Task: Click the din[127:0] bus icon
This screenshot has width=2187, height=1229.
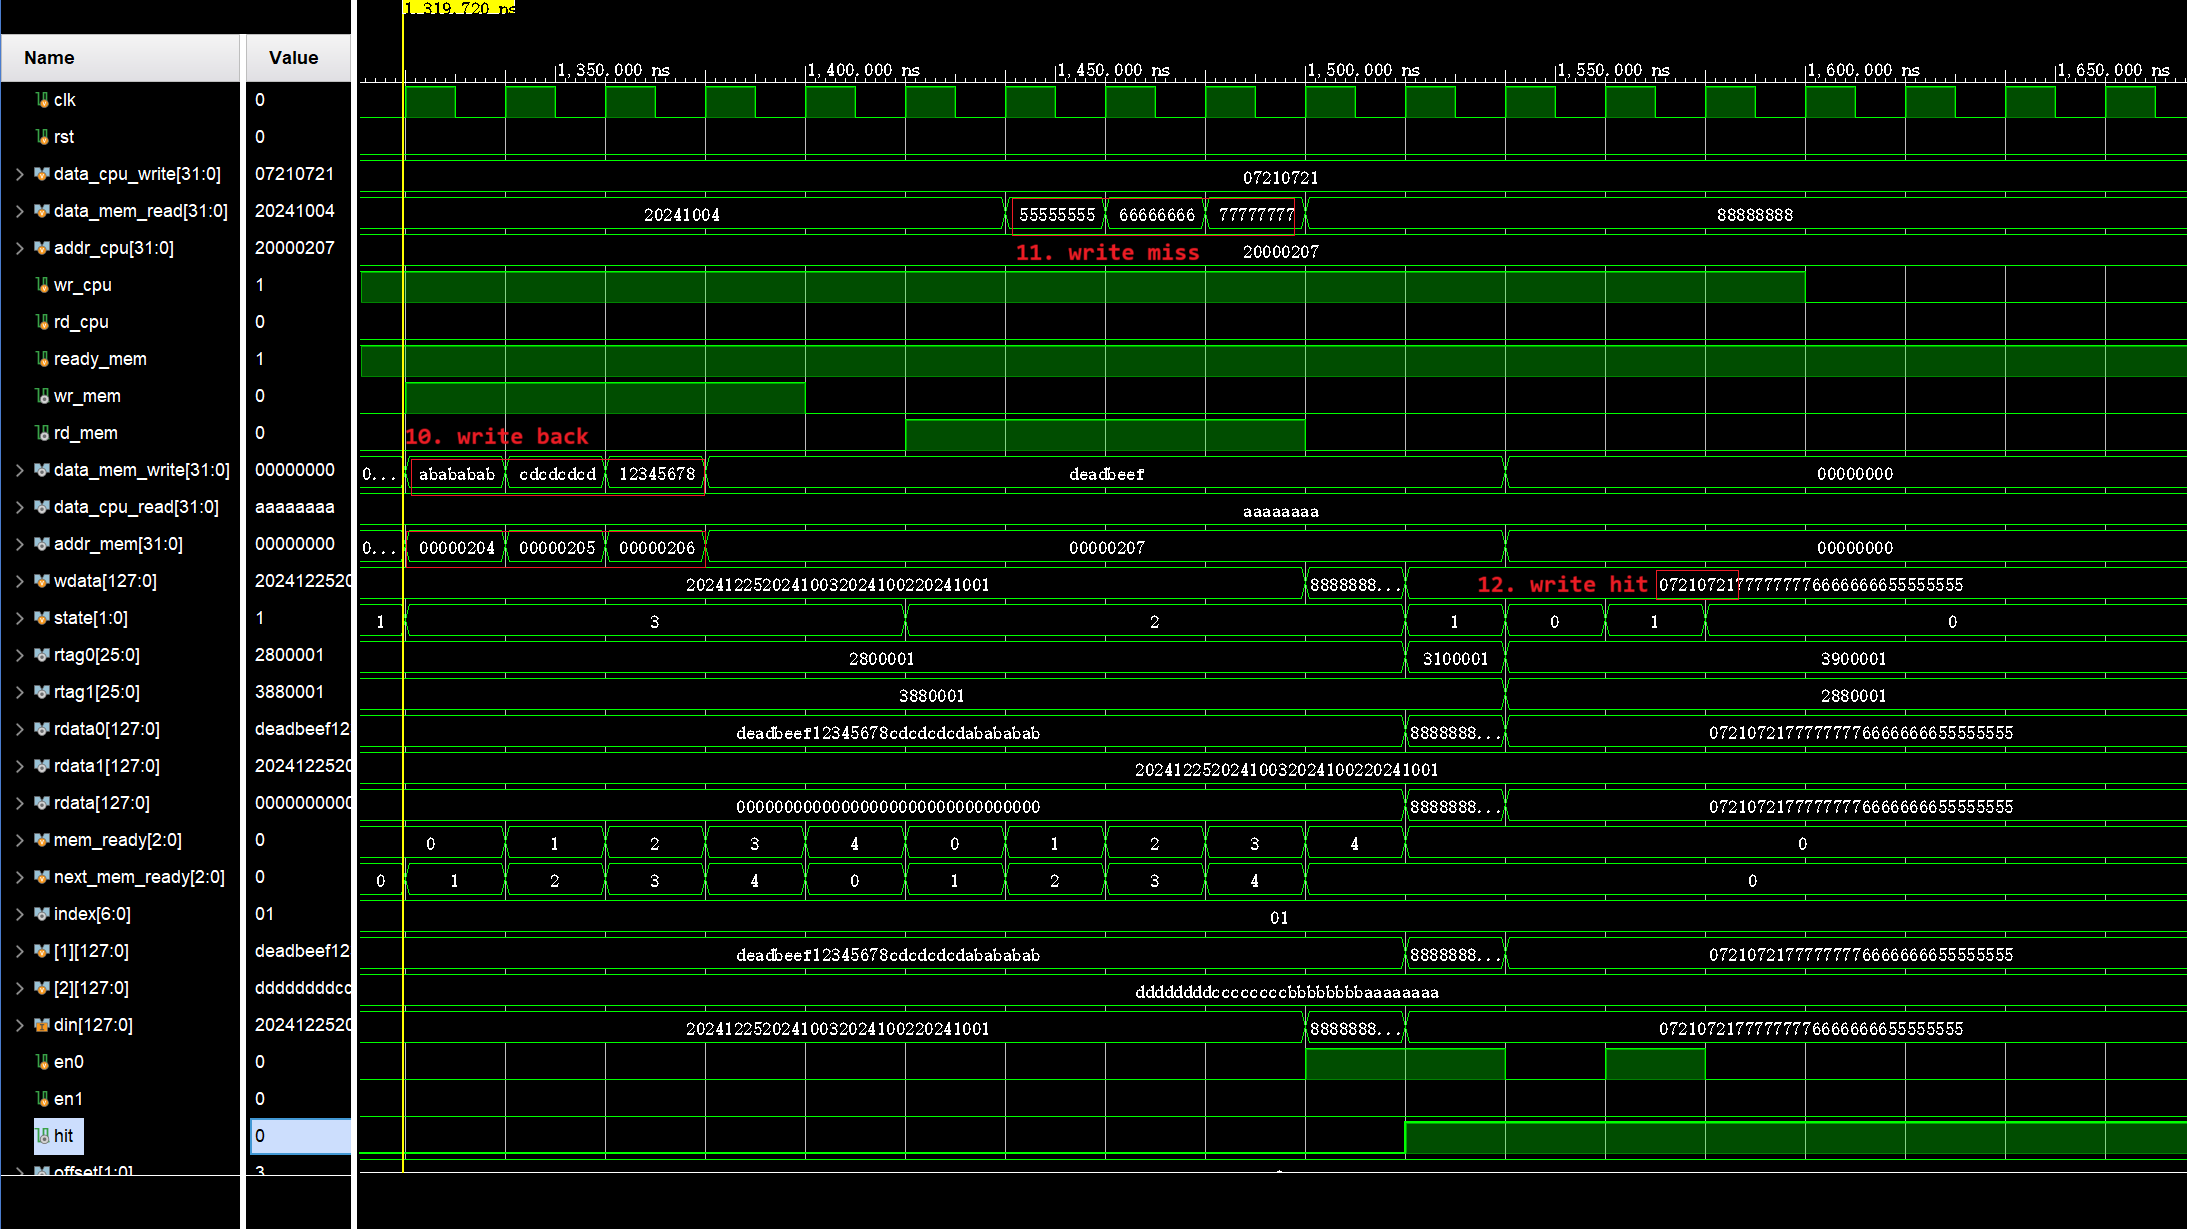Action: [x=42, y=1025]
